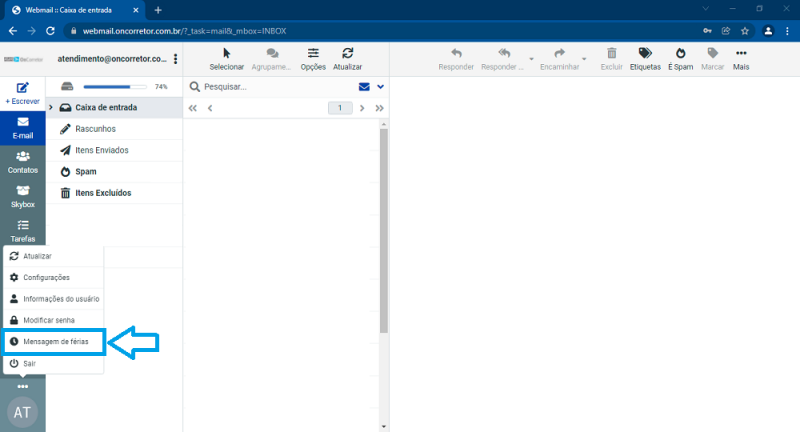Click the Pesquisar search field

[278, 87]
